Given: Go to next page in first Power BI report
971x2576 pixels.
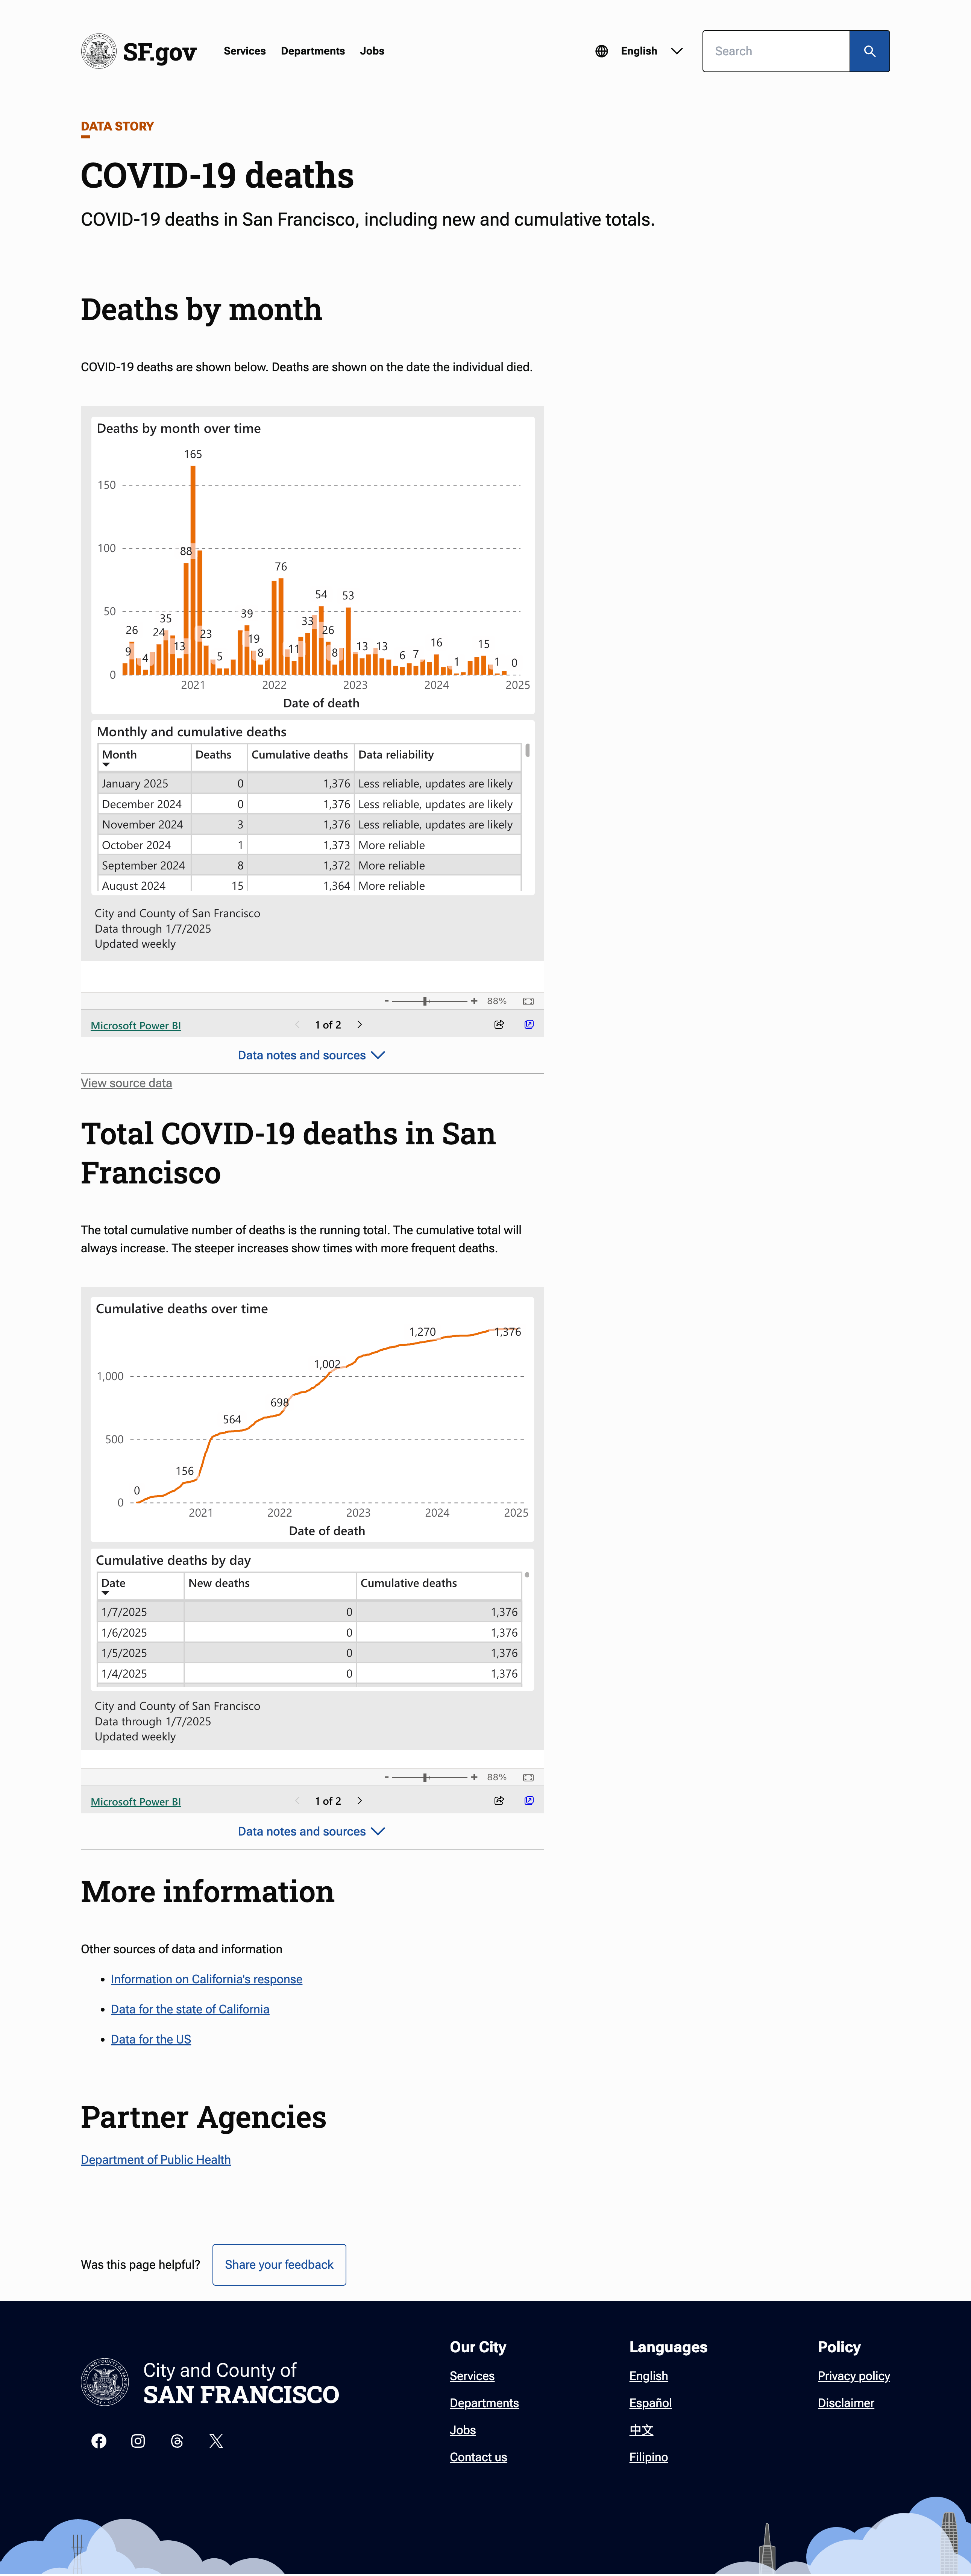Looking at the screenshot, I should (360, 1024).
